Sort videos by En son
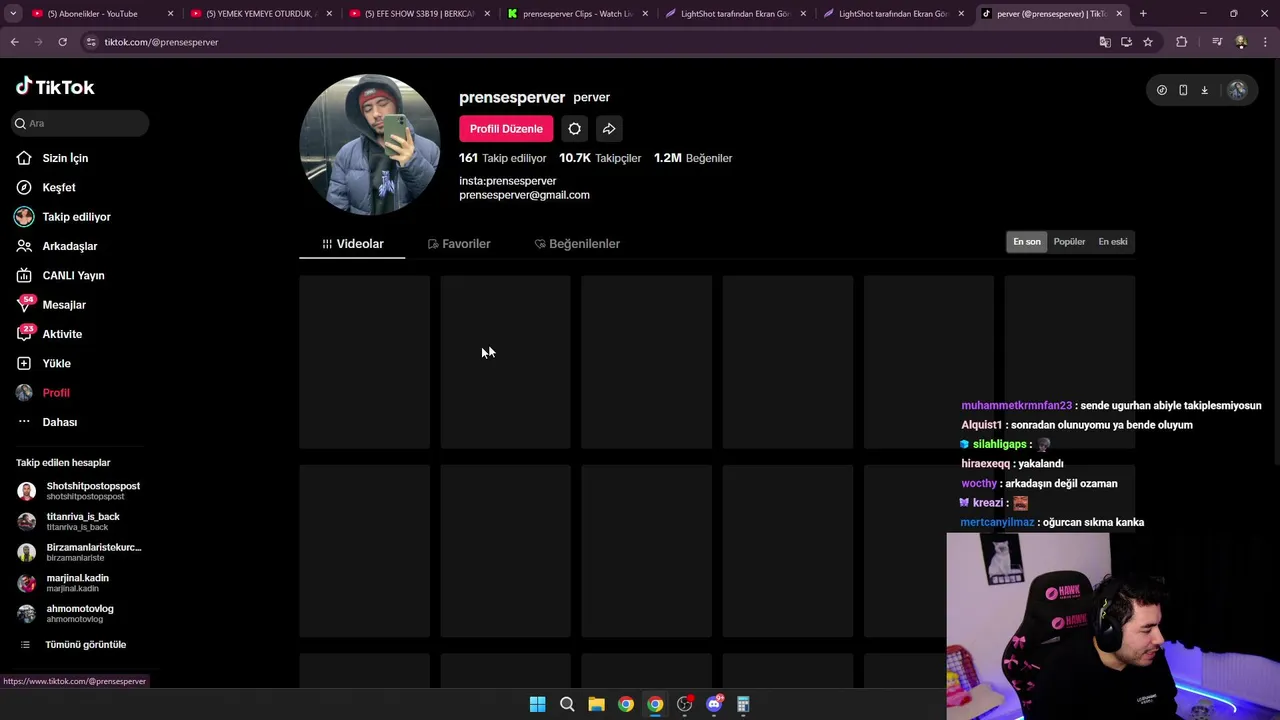 1027,242
